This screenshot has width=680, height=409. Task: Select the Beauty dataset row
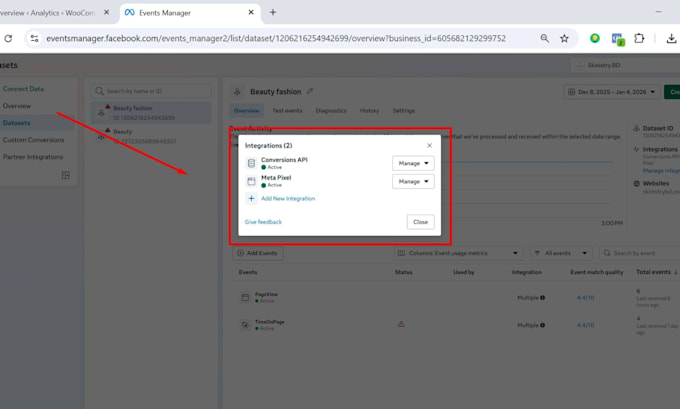[x=151, y=136]
